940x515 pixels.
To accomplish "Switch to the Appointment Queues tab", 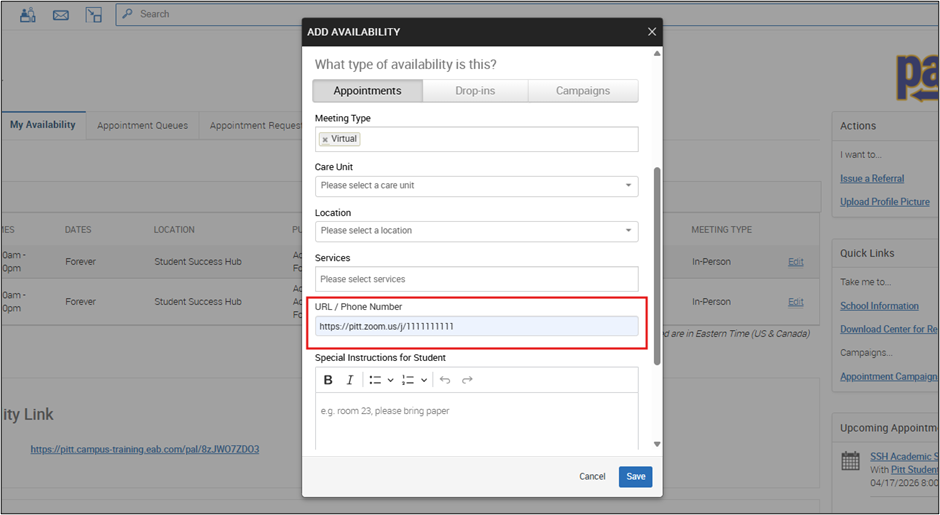I will [143, 125].
